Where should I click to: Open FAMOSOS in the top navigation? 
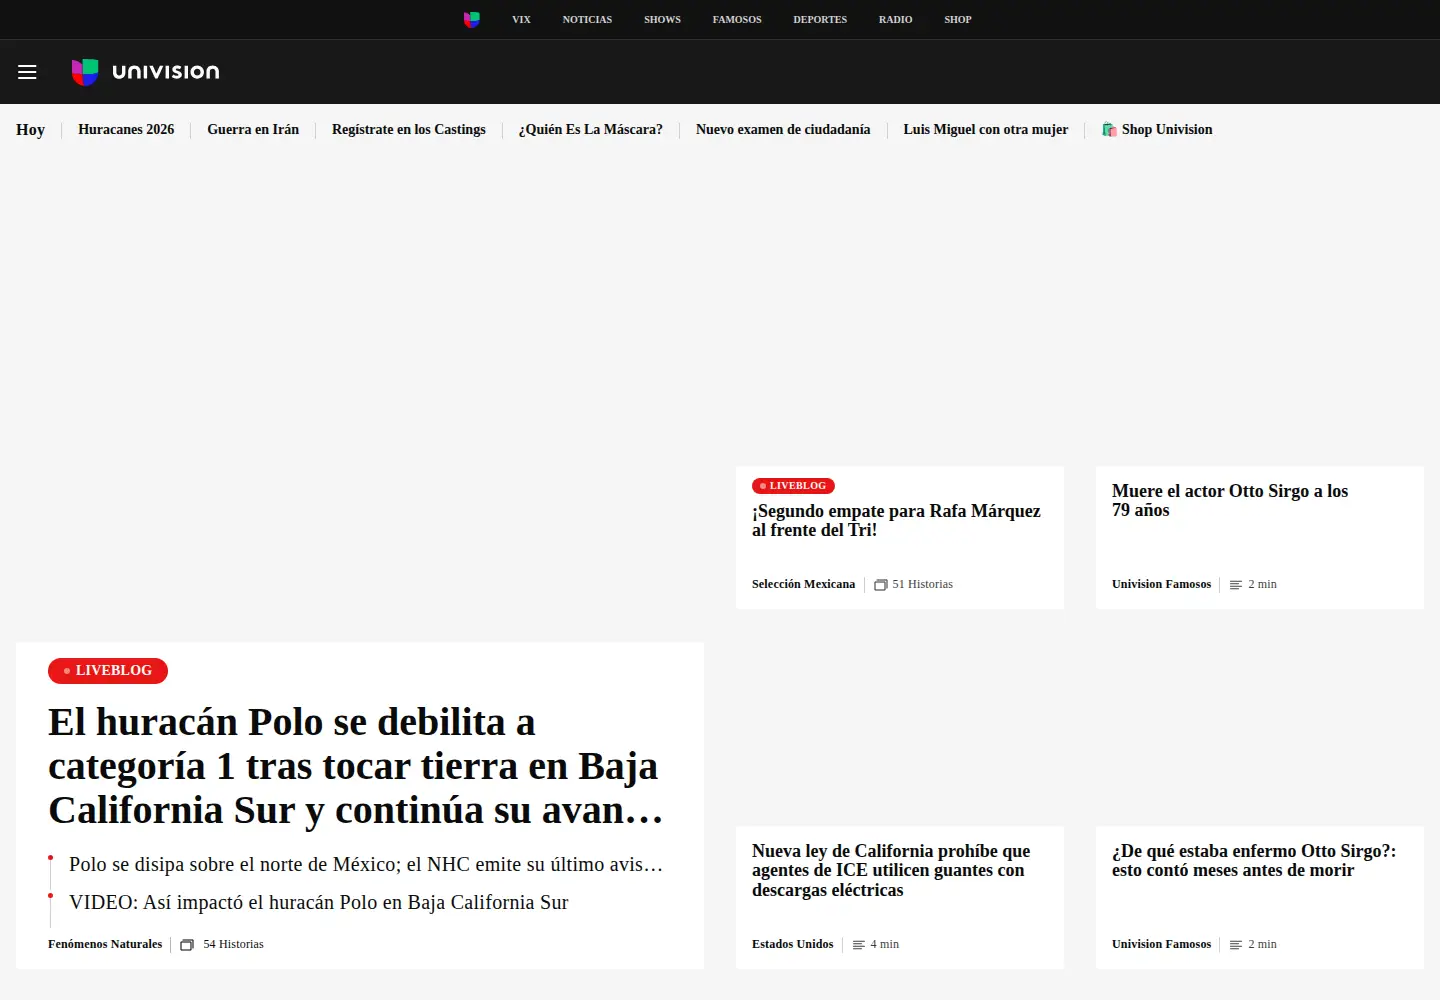737,19
